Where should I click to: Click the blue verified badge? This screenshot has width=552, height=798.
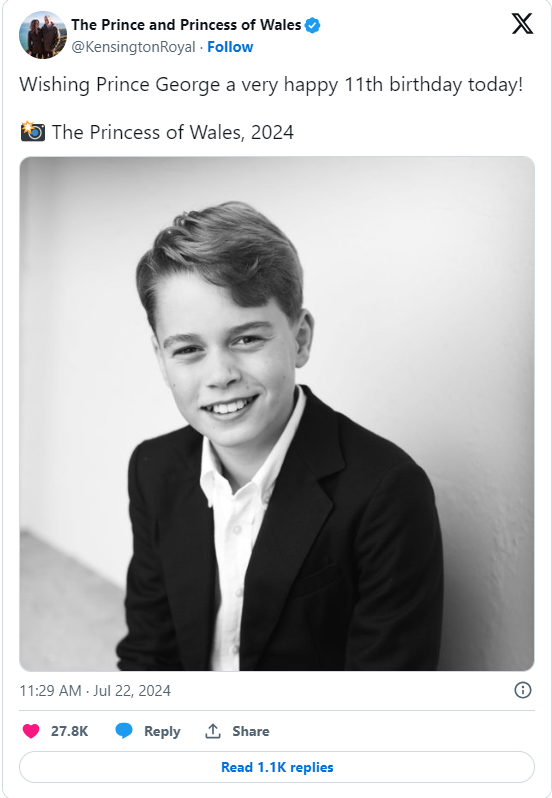point(312,25)
